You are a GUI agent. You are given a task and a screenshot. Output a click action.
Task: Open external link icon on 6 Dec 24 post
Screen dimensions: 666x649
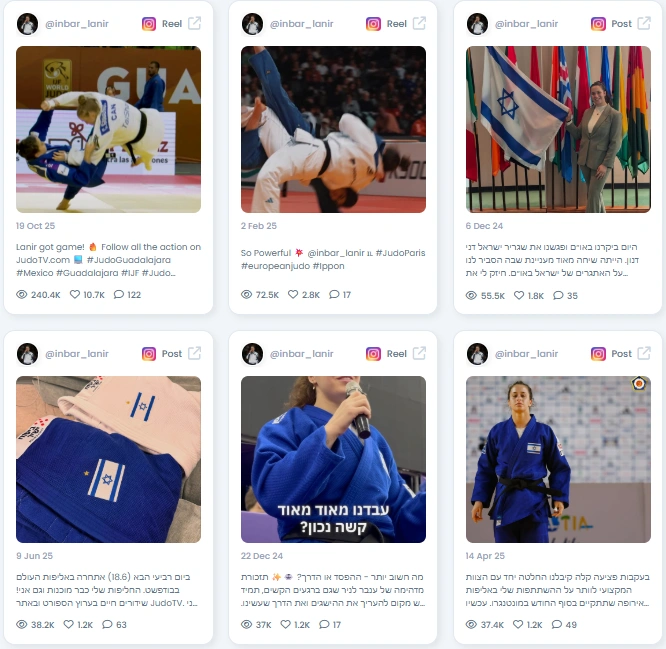[x=644, y=23]
